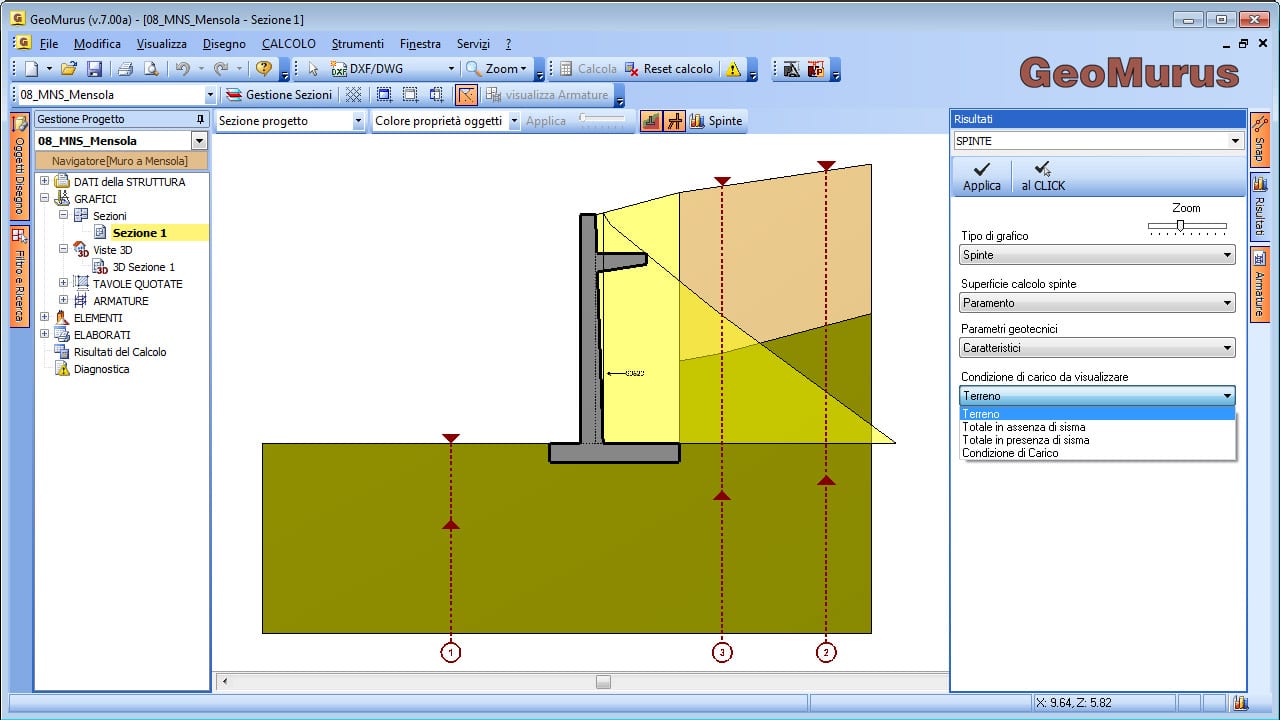Open the Superficie calcolo spinte dropdown

[x=1097, y=303]
